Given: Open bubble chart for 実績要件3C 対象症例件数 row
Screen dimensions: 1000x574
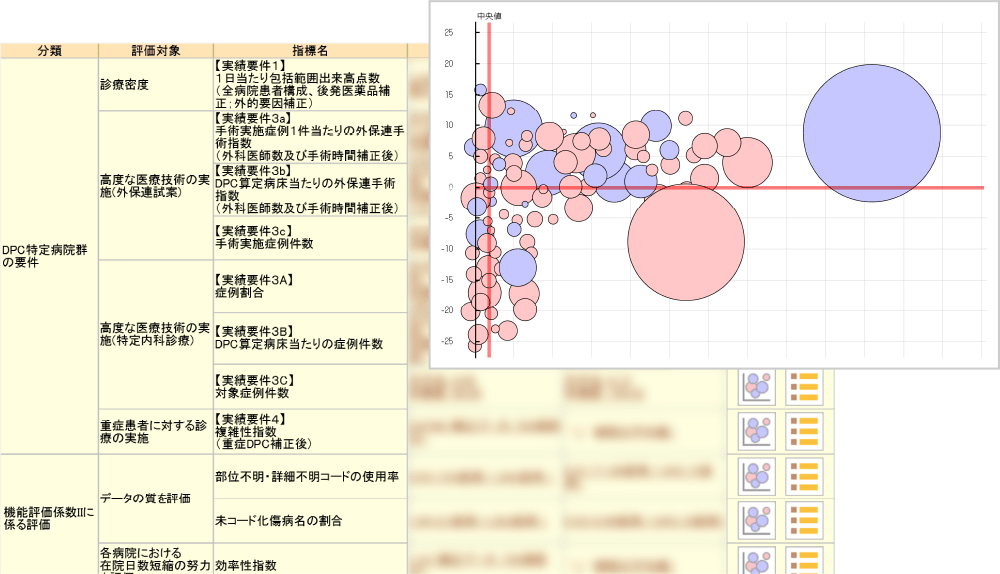Looking at the screenshot, I should (757, 386).
